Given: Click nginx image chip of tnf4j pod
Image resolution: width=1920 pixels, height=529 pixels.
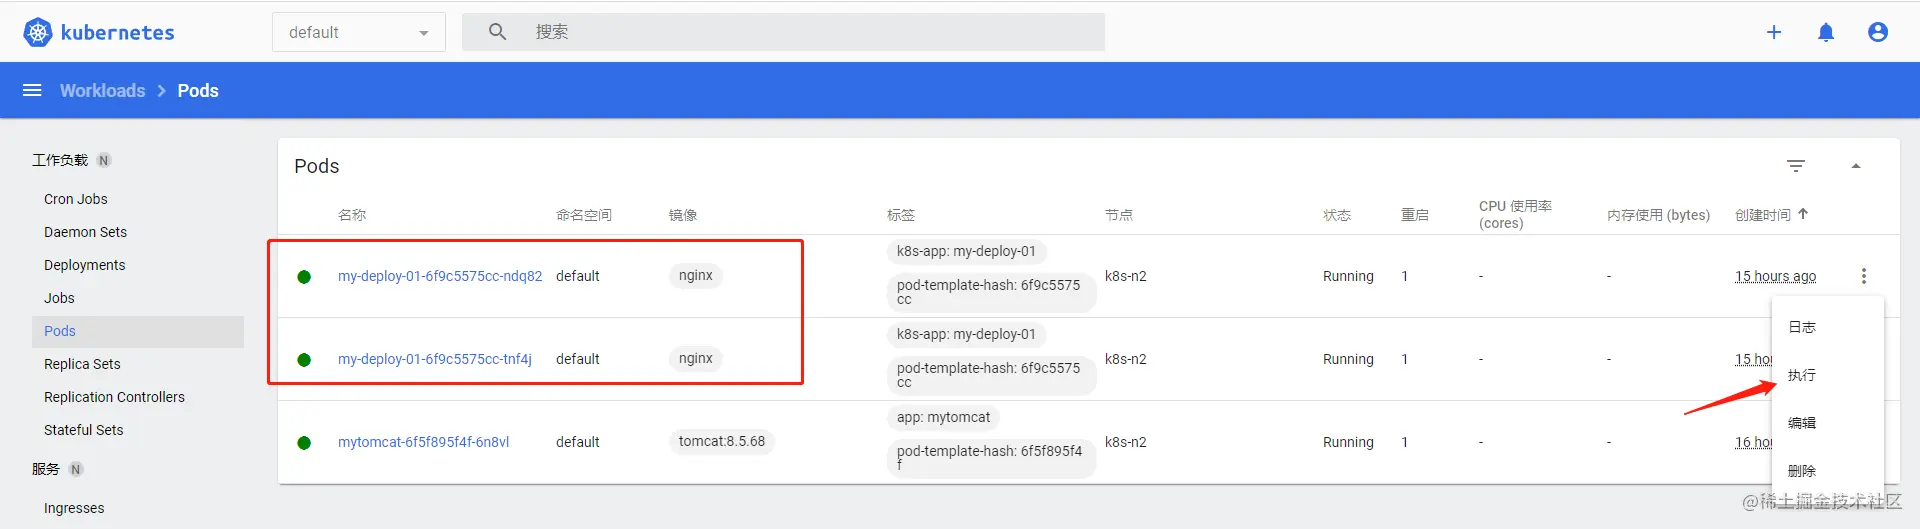Looking at the screenshot, I should tap(696, 358).
